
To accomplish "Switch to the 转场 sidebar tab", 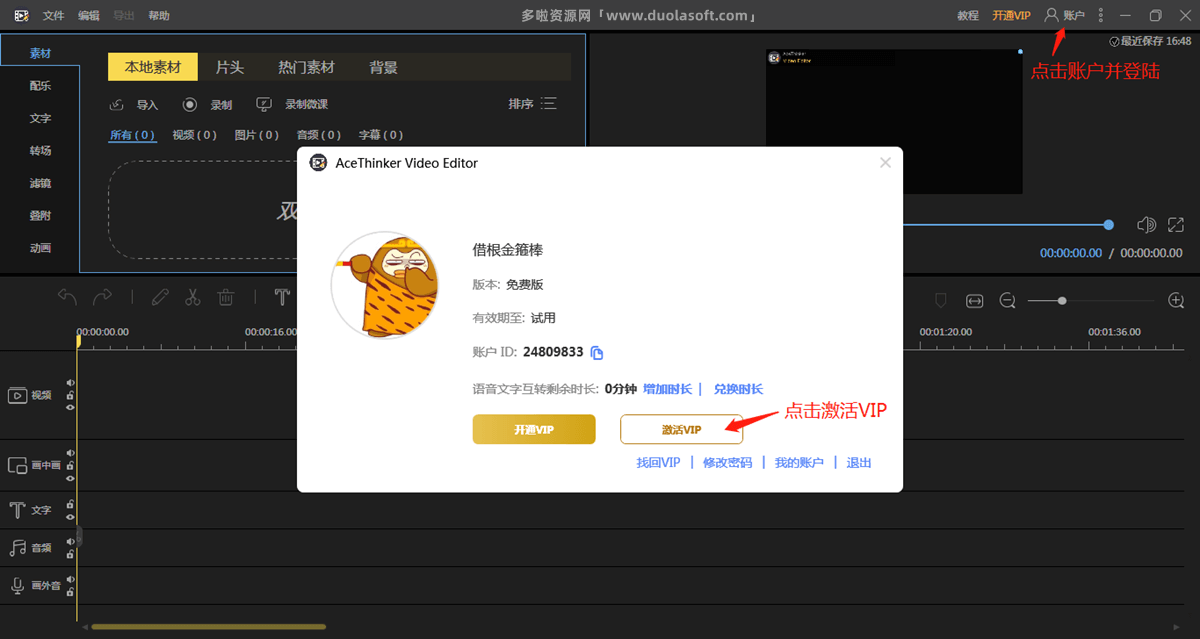I will (40, 151).
